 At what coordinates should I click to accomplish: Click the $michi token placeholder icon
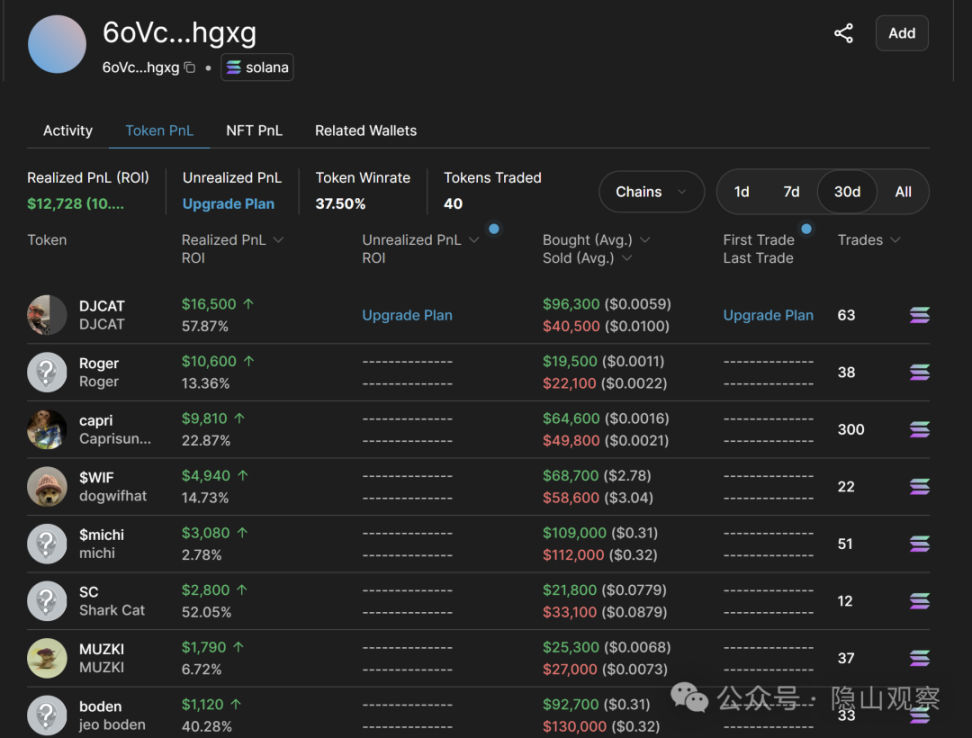[47, 544]
